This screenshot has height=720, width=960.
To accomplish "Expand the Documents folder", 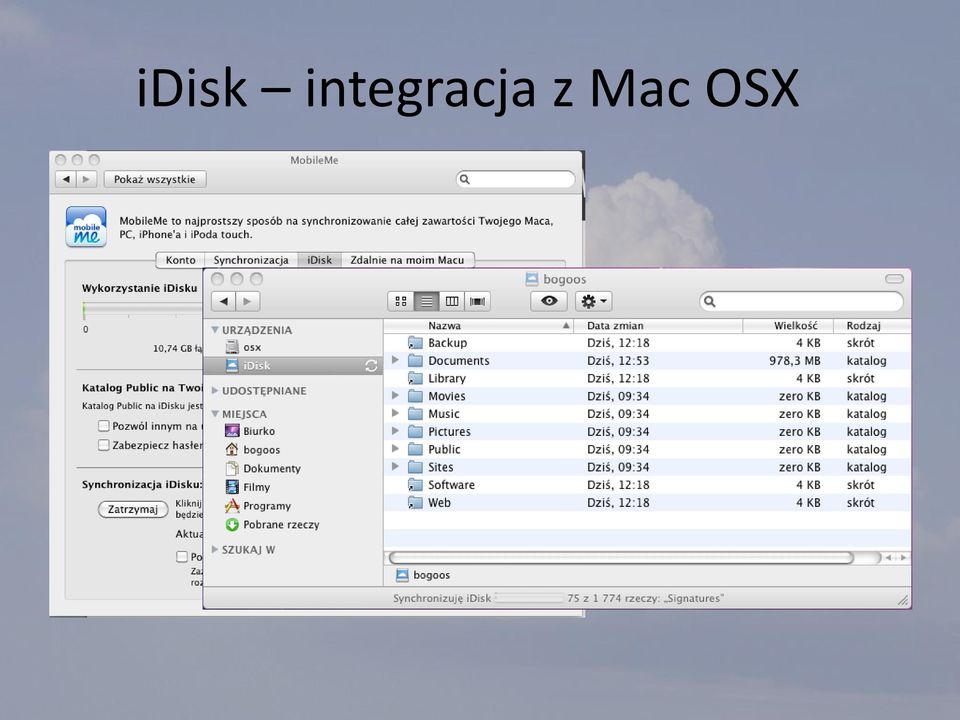I will (x=396, y=360).
